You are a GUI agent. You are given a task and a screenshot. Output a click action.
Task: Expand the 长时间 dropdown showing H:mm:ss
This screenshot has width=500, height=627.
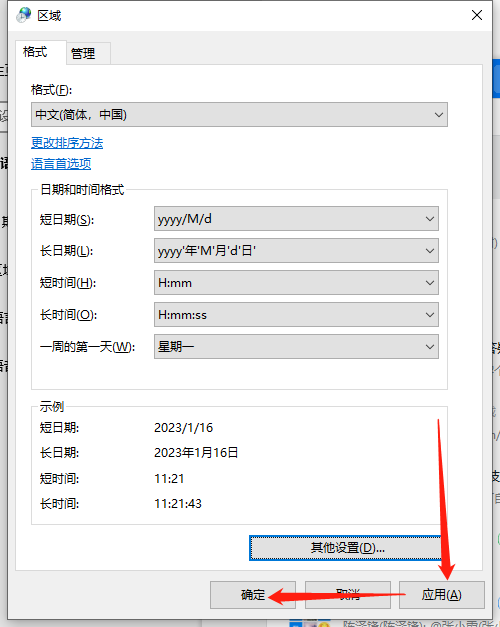click(x=296, y=315)
